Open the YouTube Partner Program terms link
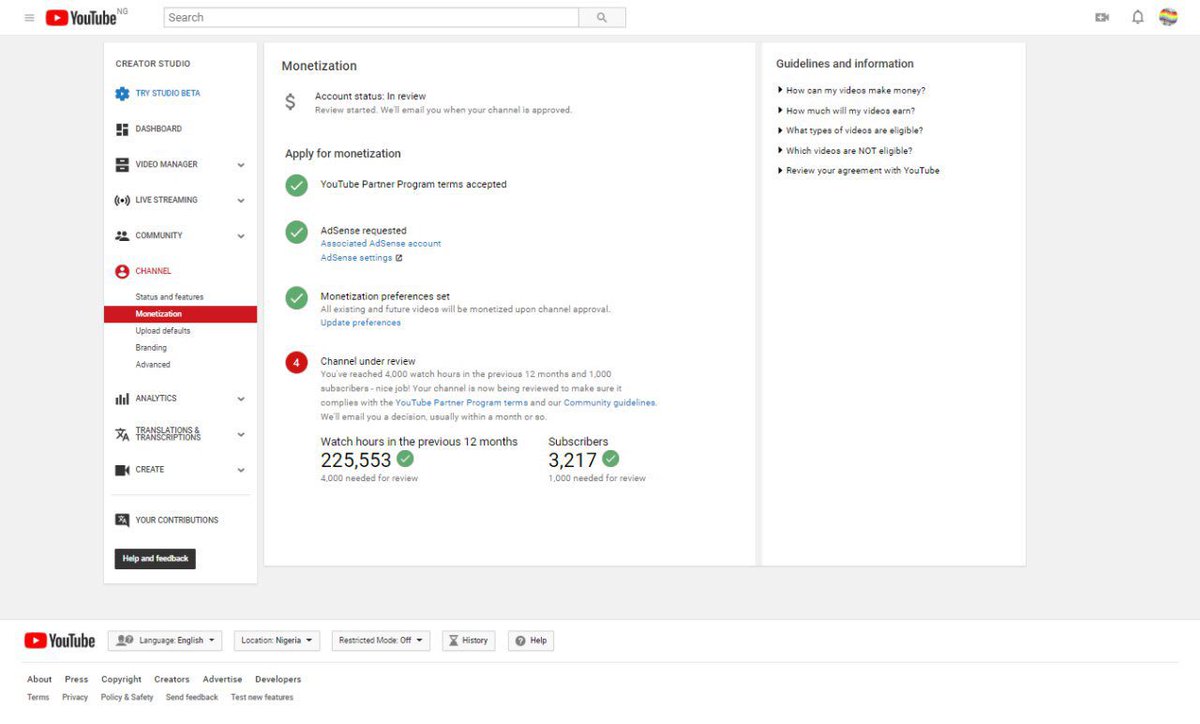 (x=461, y=403)
